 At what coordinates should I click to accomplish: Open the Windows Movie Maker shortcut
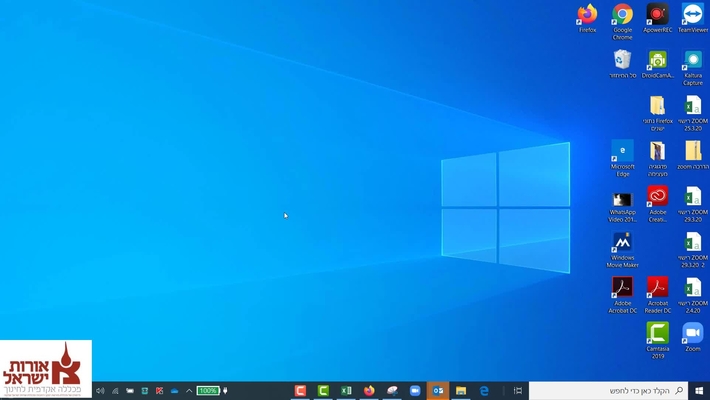622,250
